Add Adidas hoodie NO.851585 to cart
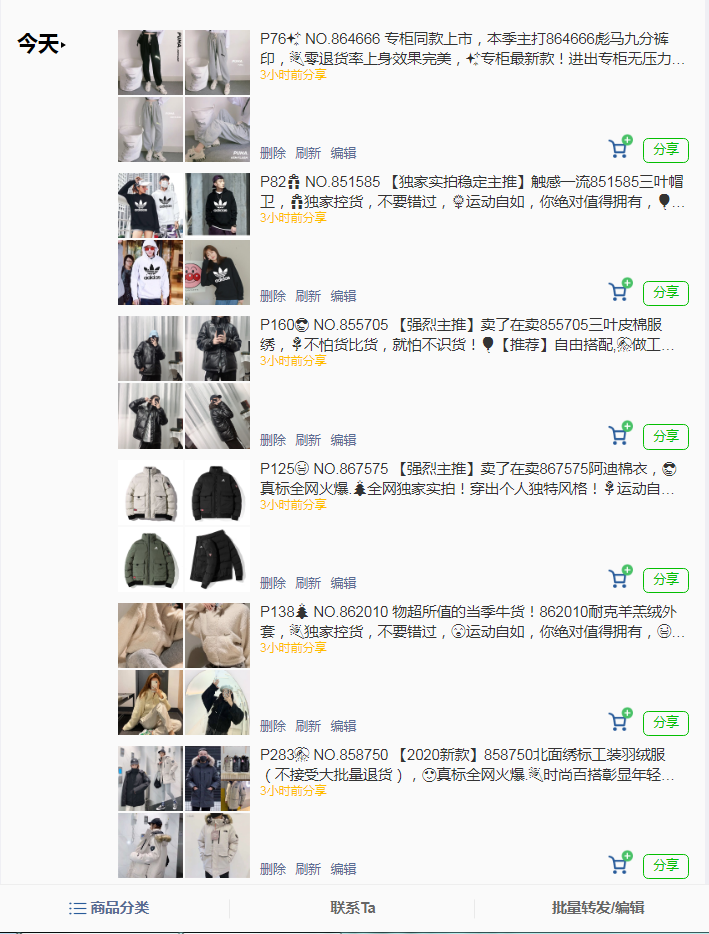 tap(620, 290)
